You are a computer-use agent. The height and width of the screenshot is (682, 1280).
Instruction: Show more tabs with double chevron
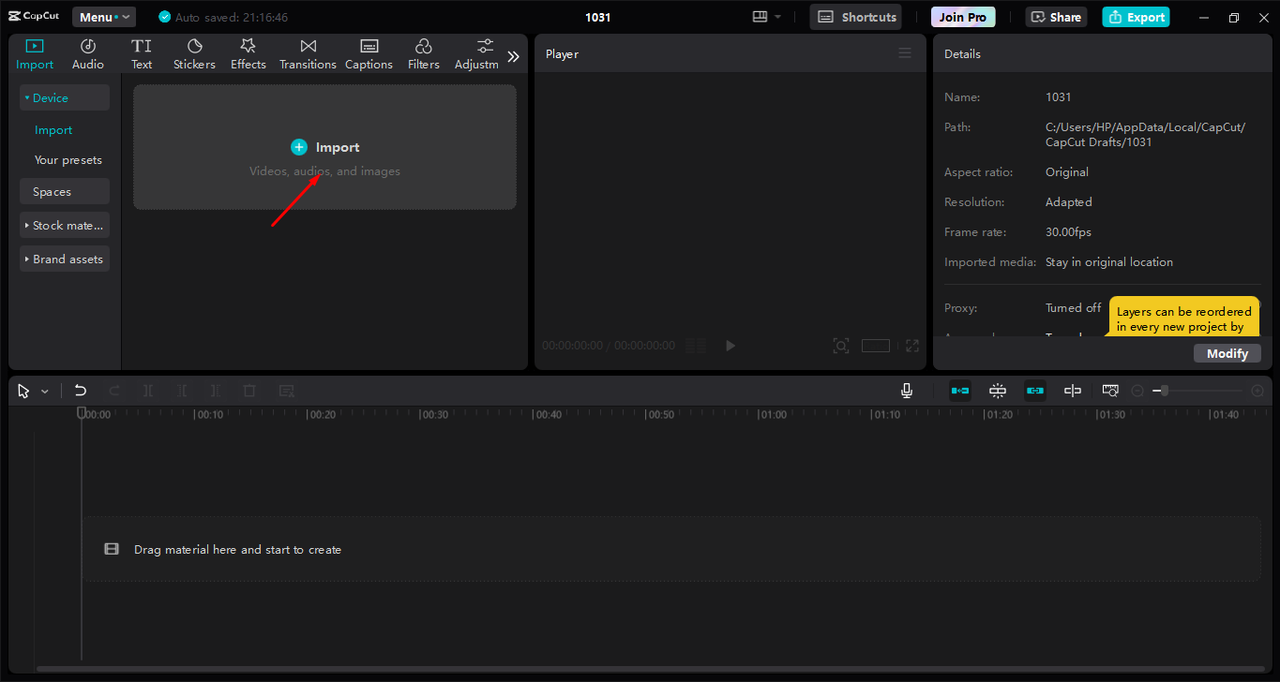[513, 56]
